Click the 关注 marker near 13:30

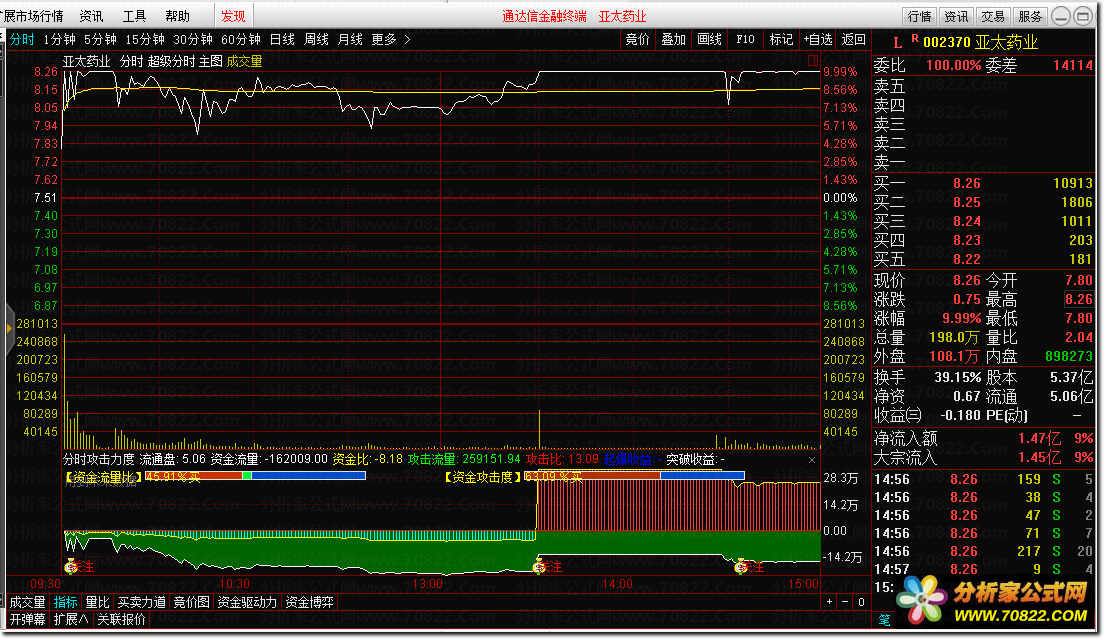click(547, 567)
